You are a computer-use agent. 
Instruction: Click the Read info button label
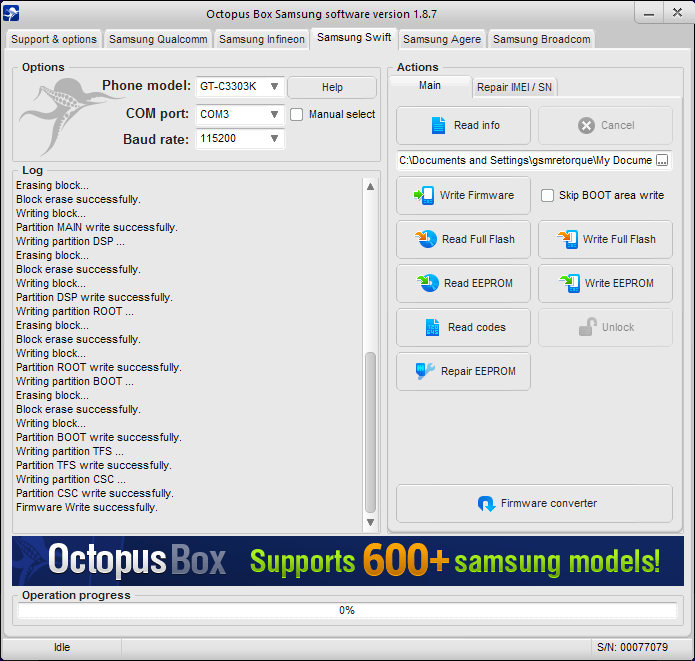pos(476,125)
